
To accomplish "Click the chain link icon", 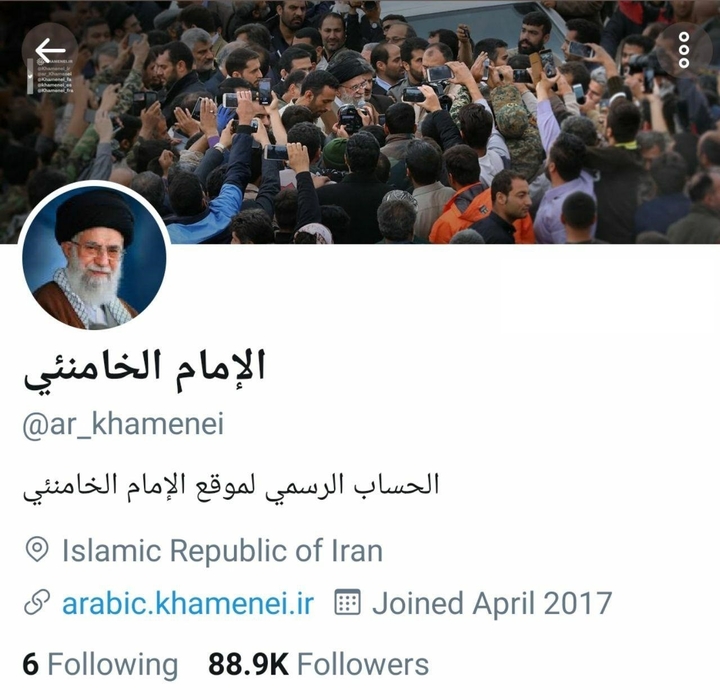I will point(37,603).
